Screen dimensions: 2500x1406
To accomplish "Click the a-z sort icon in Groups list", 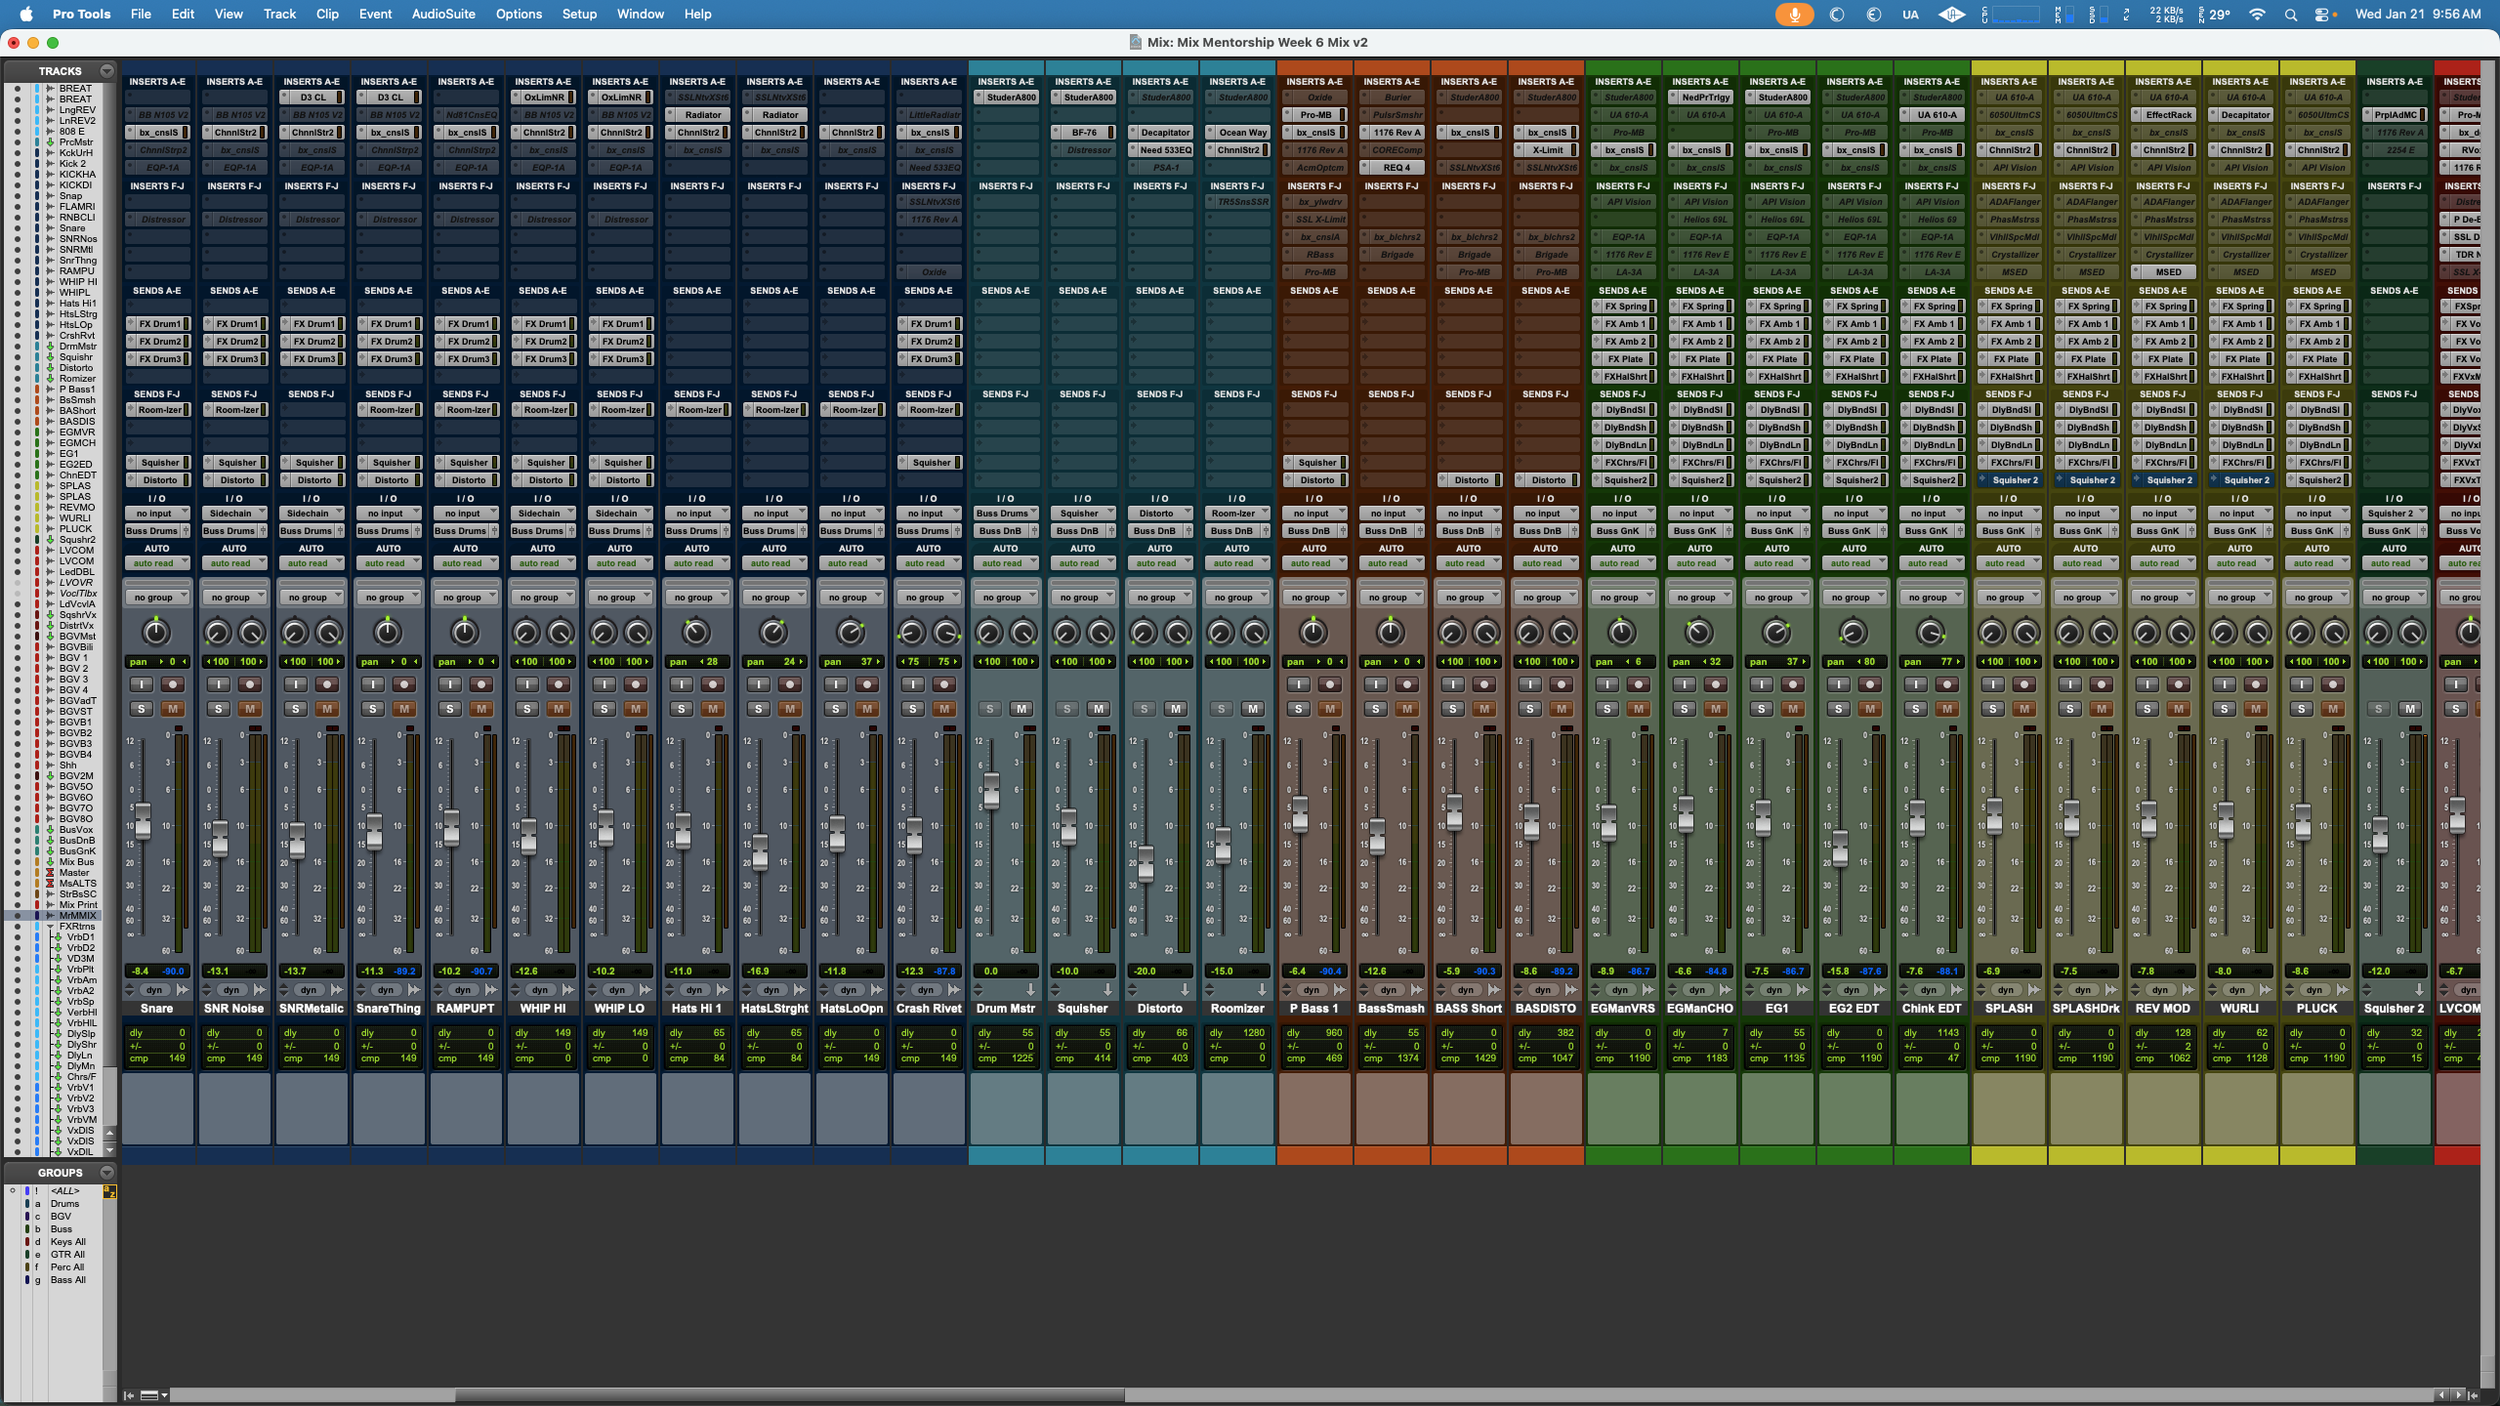I will [110, 1191].
